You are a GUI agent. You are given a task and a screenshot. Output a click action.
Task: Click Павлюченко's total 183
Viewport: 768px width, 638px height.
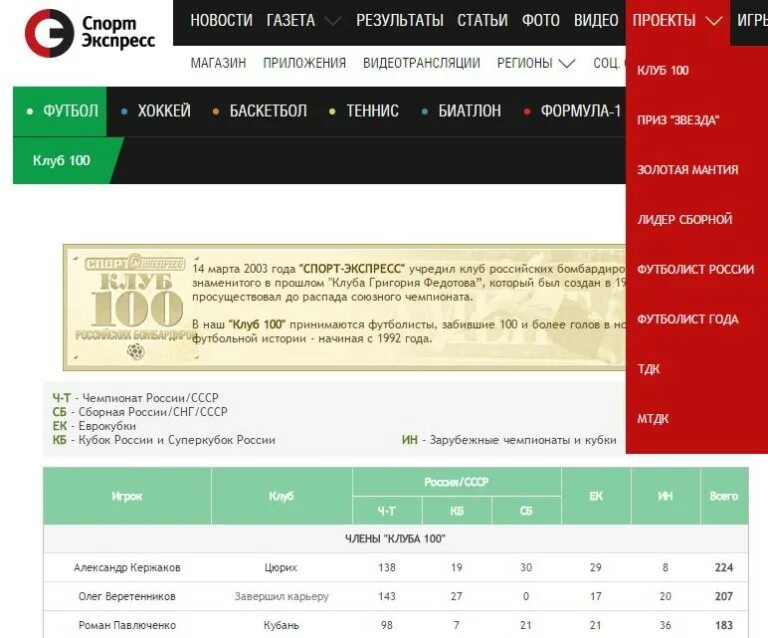[724, 625]
